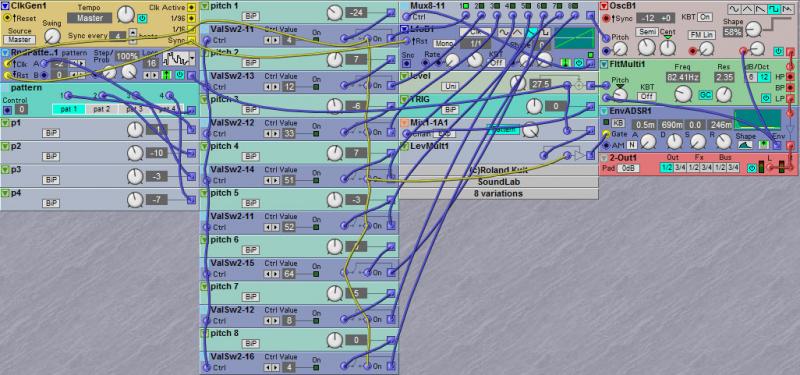The width and height of the screenshot is (800, 375).
Task: Toggle the GC button in FltMulti1
Action: tap(706, 95)
